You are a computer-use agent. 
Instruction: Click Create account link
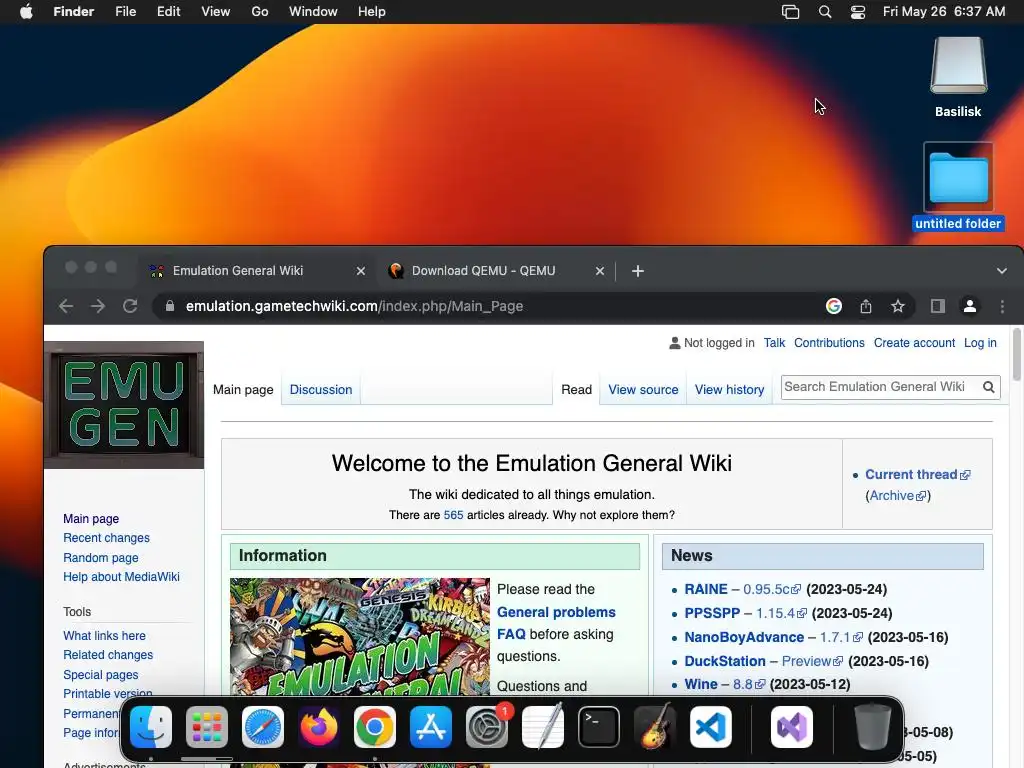click(914, 343)
